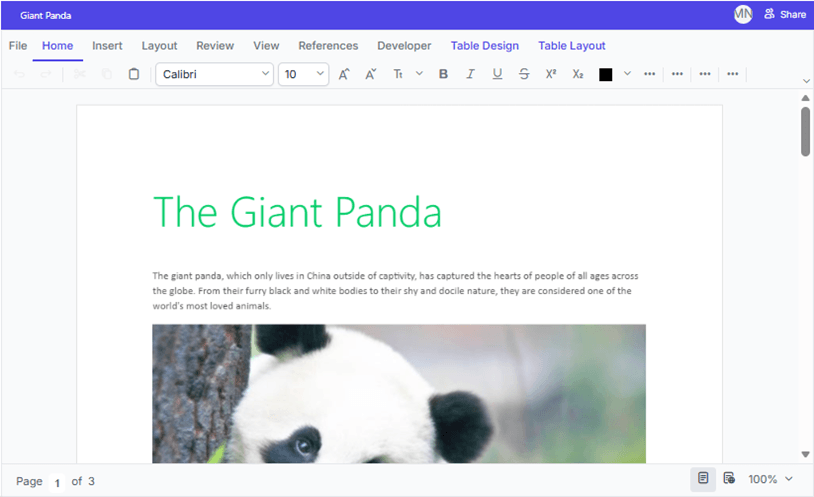This screenshot has width=814, height=497.
Task: Click the page number input field
Action: pos(57,482)
